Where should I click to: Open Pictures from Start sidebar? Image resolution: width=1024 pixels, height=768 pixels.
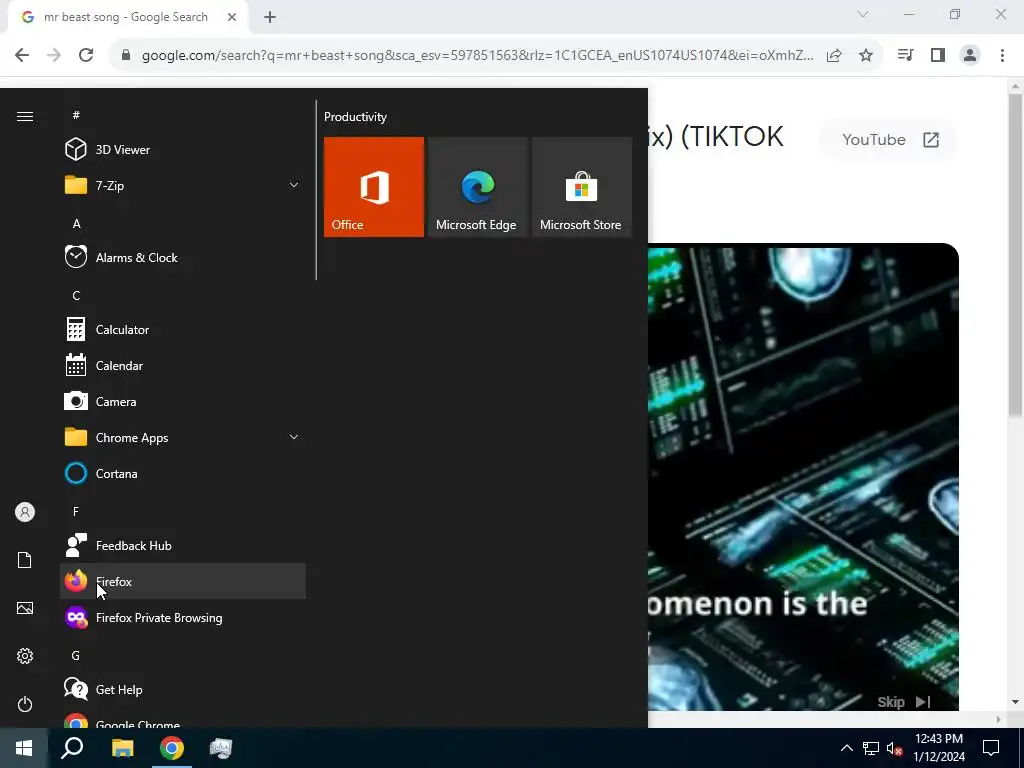[x=25, y=608]
